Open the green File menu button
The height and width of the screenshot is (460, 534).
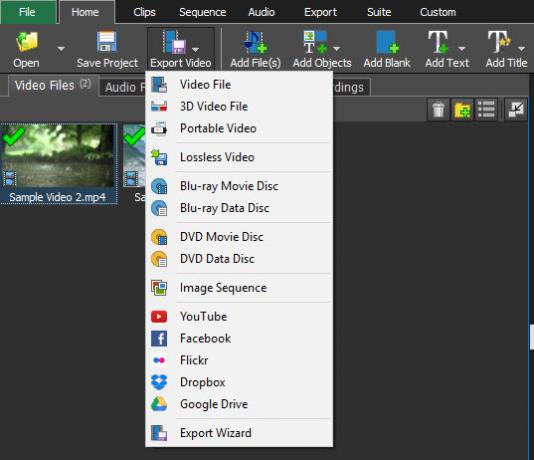click(28, 12)
